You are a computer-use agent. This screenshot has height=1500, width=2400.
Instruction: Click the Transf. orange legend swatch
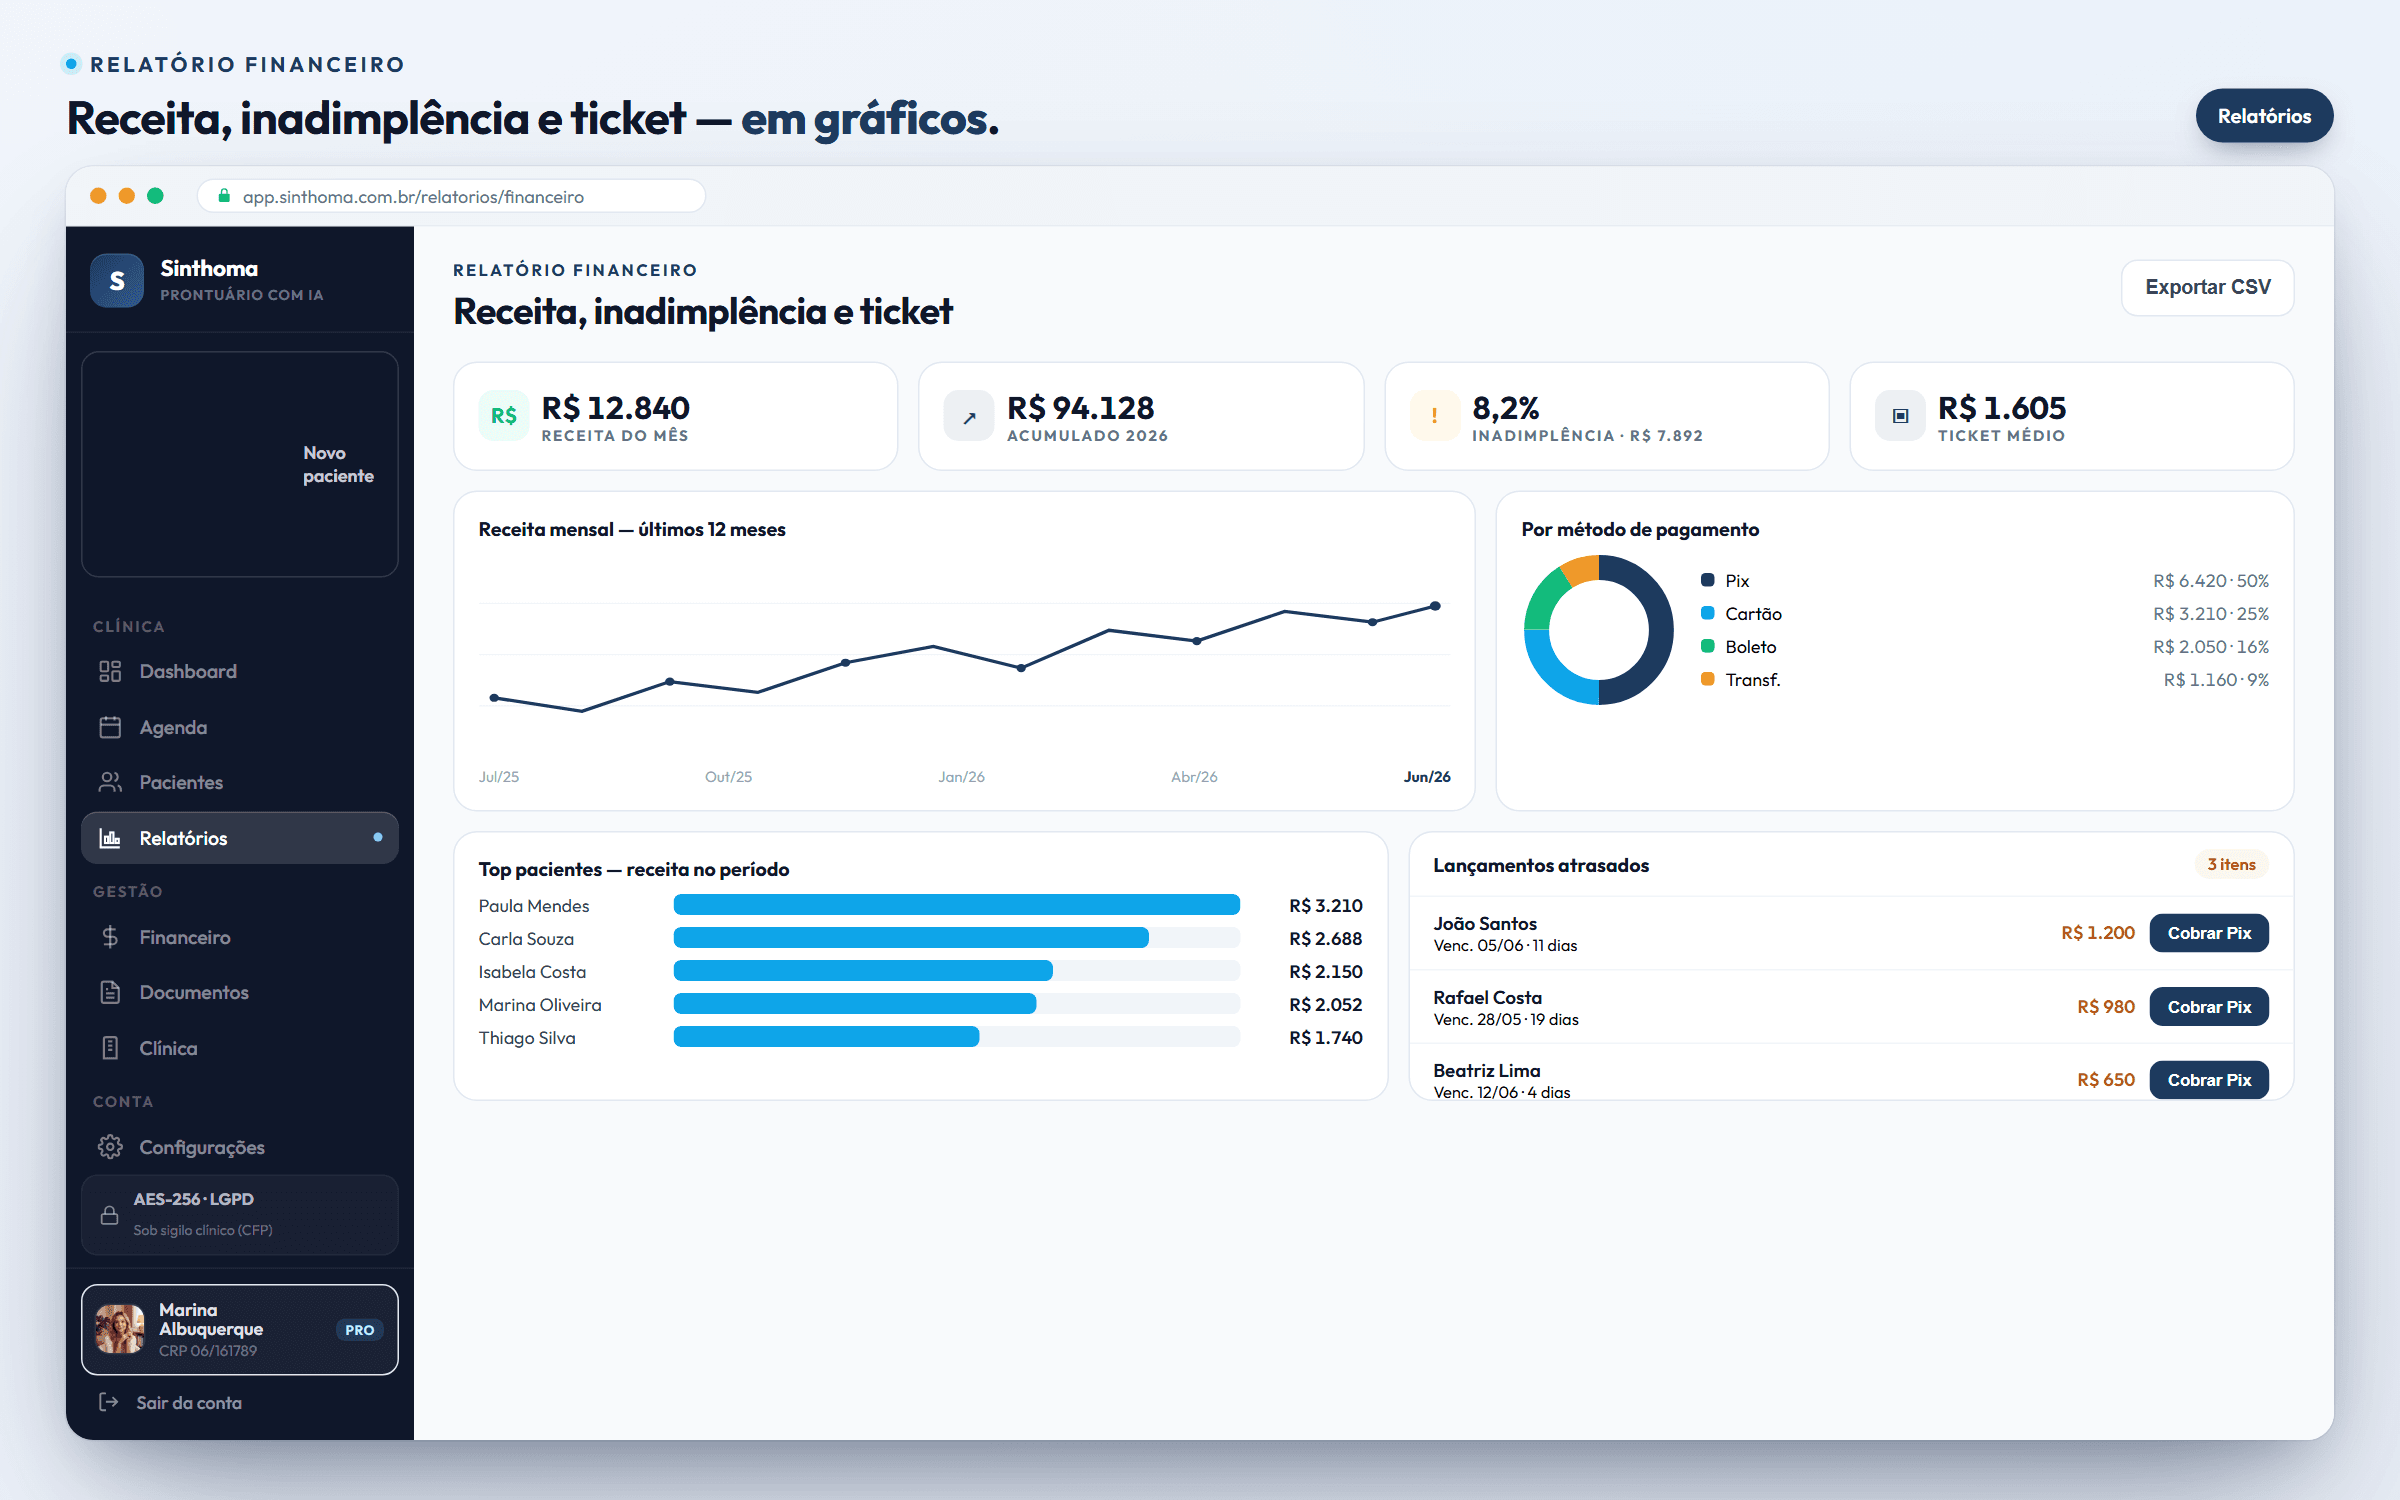click(1708, 679)
